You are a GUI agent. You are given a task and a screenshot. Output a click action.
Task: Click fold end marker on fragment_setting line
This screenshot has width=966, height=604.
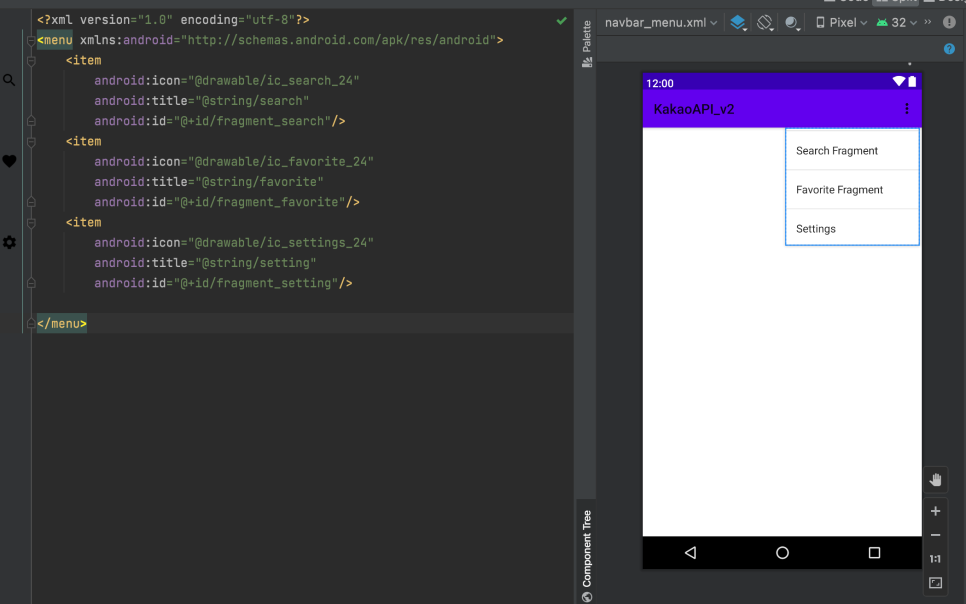pyautogui.click(x=31, y=284)
